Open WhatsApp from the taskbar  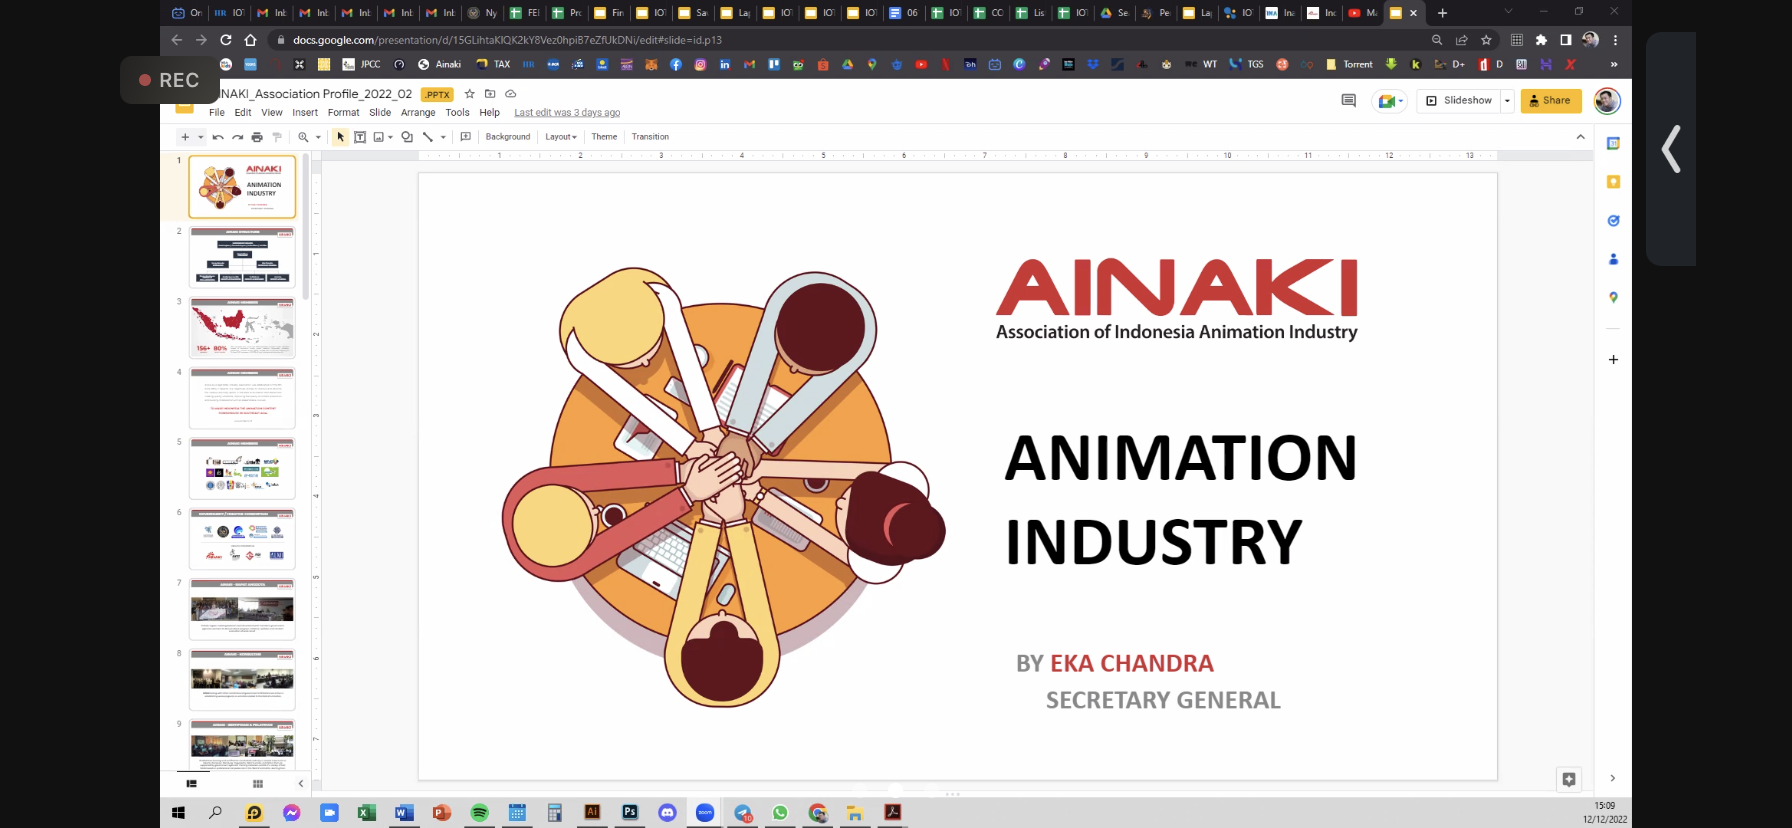click(780, 813)
